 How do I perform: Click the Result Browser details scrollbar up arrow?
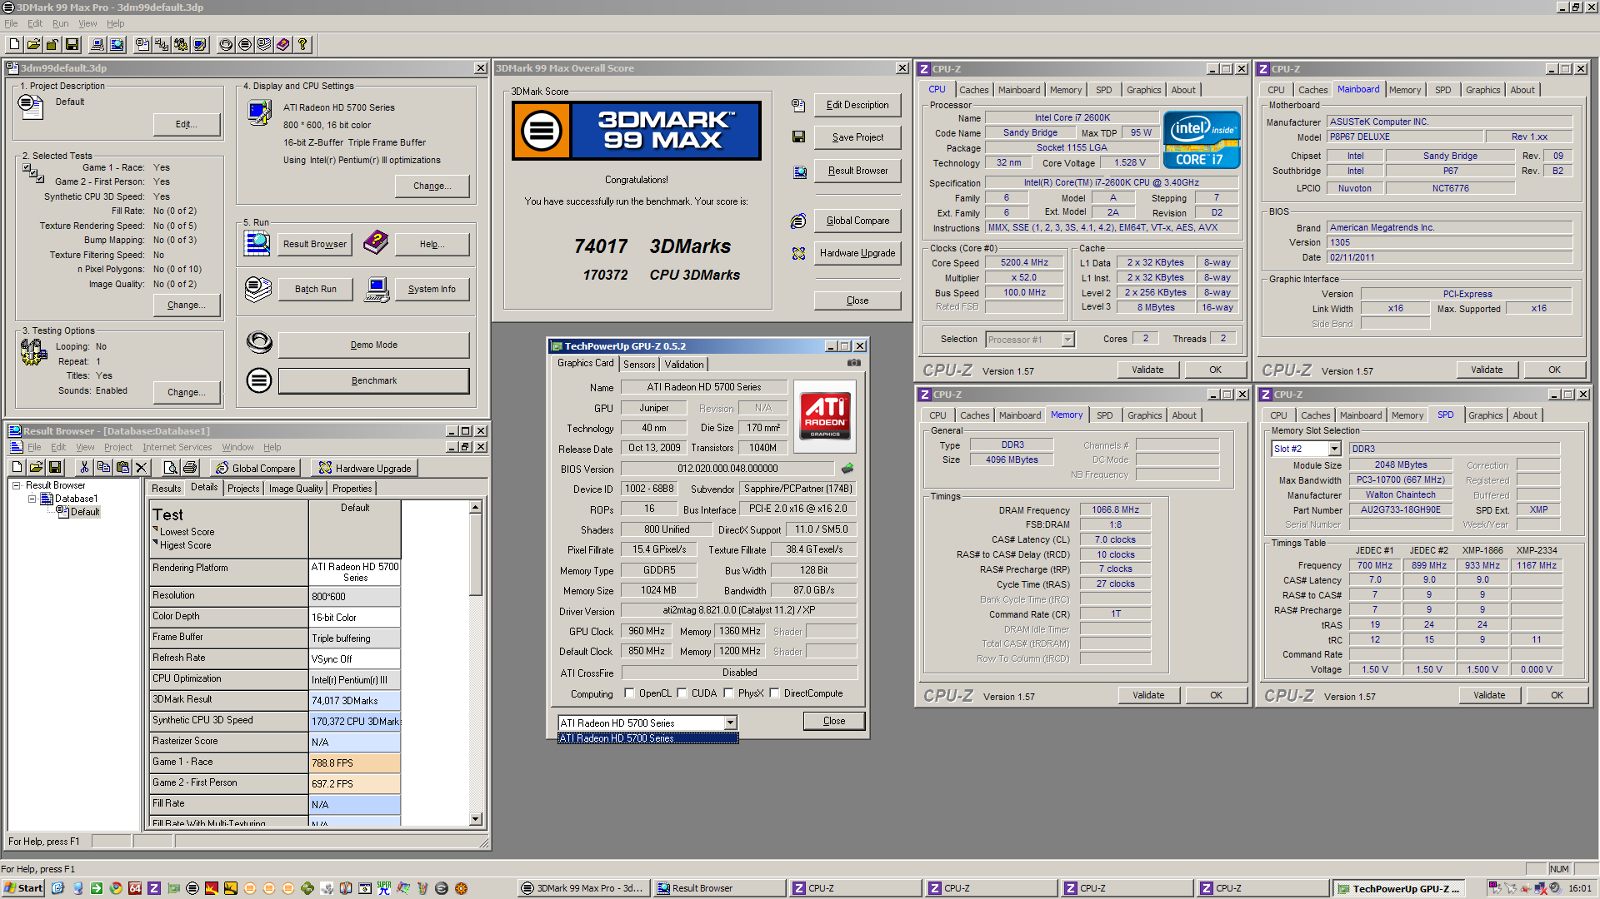(475, 507)
